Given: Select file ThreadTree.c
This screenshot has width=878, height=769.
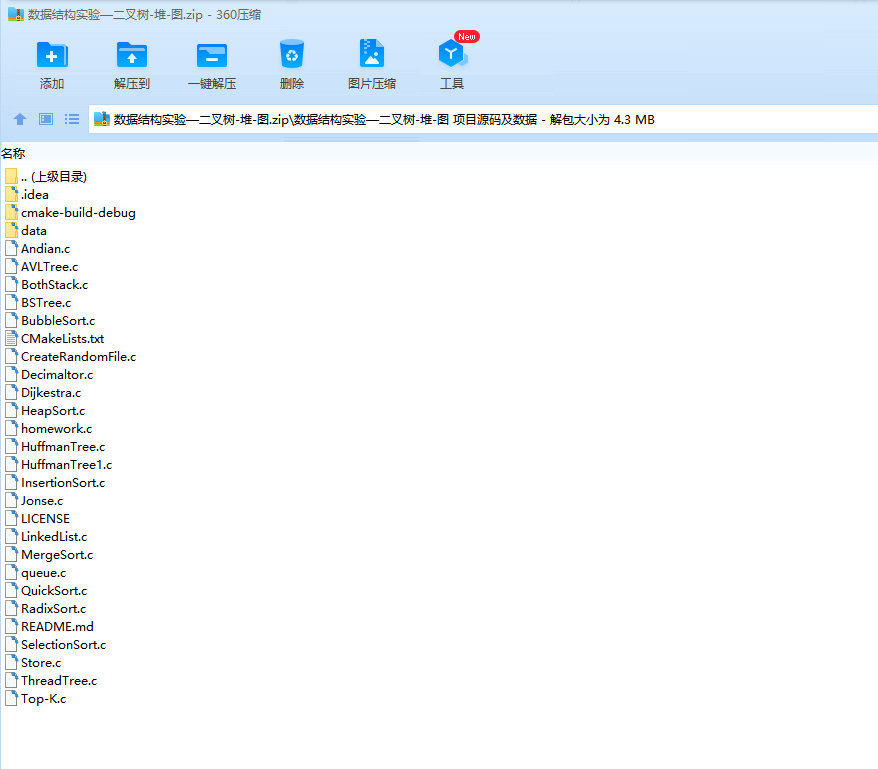Looking at the screenshot, I should (51, 681).
